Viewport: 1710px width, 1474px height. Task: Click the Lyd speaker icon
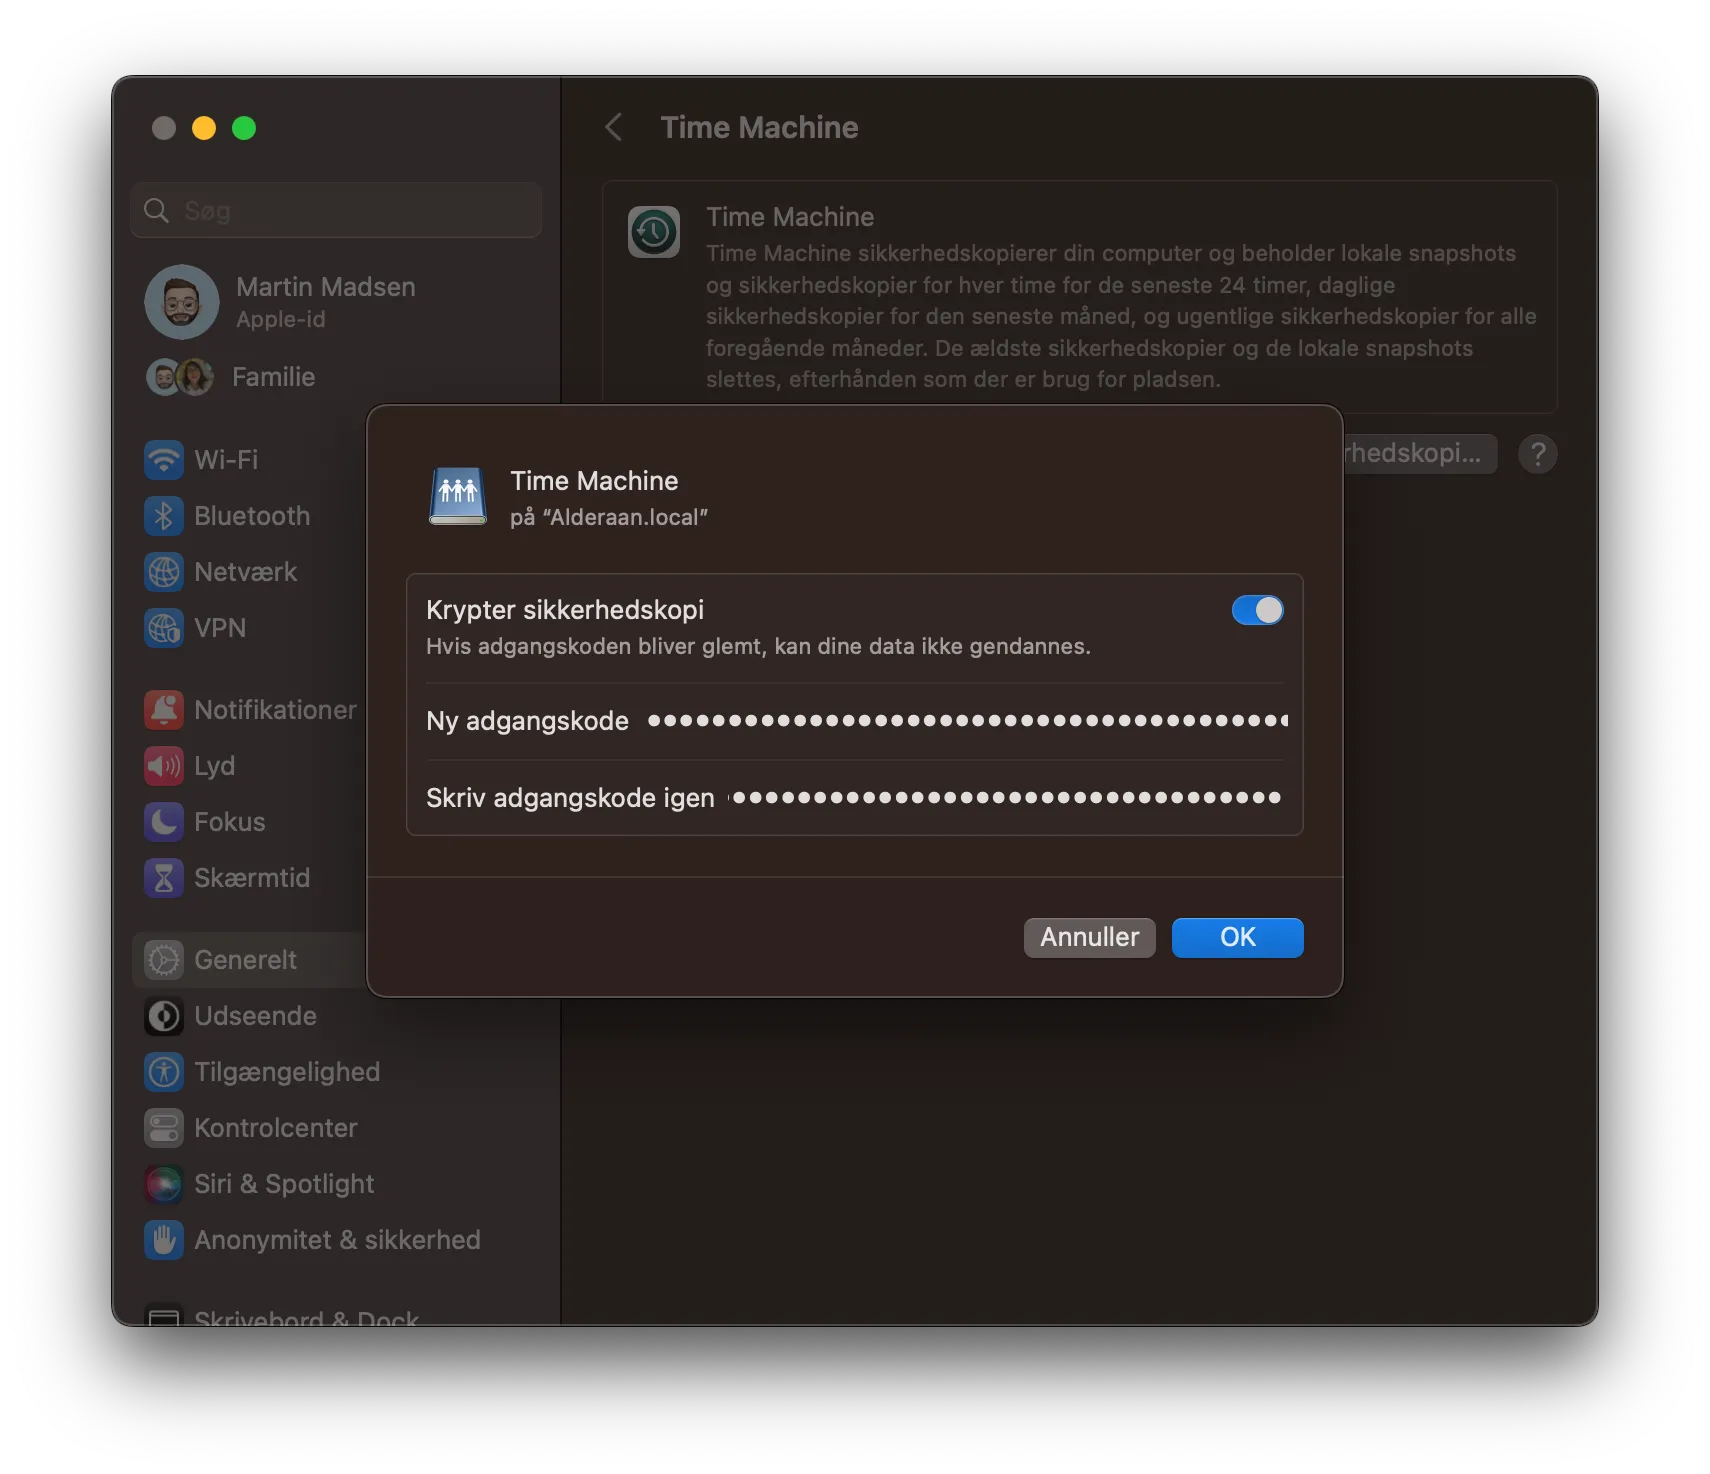[163, 766]
